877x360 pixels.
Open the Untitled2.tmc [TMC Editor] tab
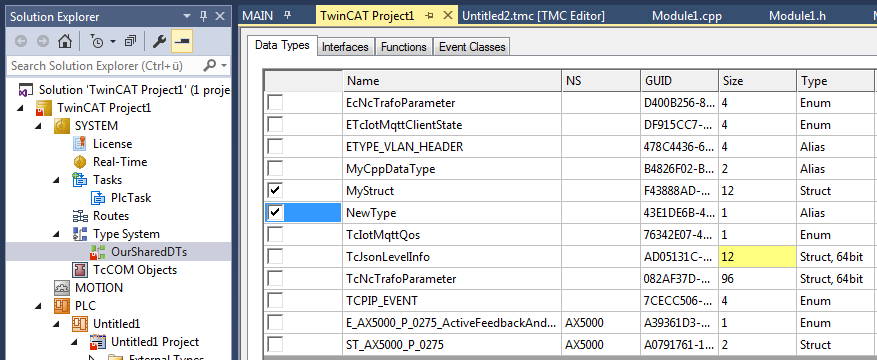click(x=533, y=16)
